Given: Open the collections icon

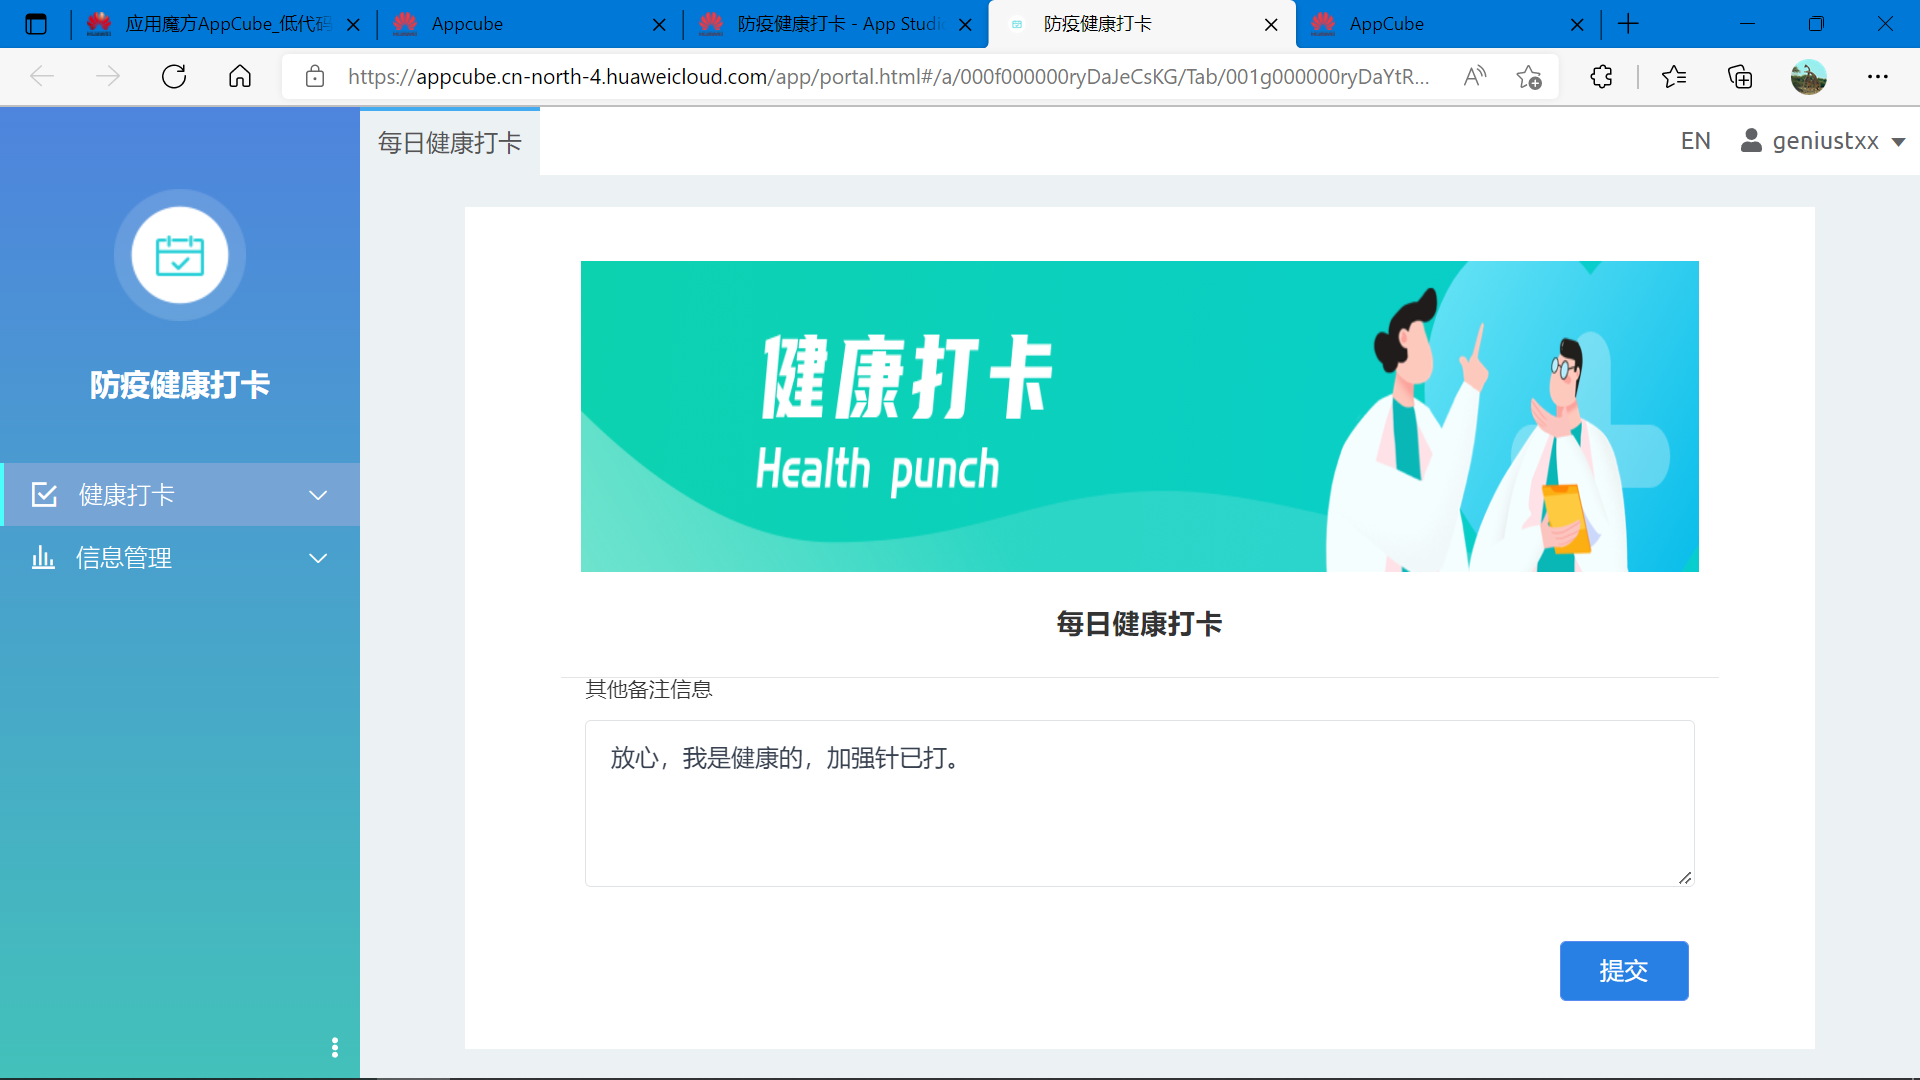Looking at the screenshot, I should 1740,77.
